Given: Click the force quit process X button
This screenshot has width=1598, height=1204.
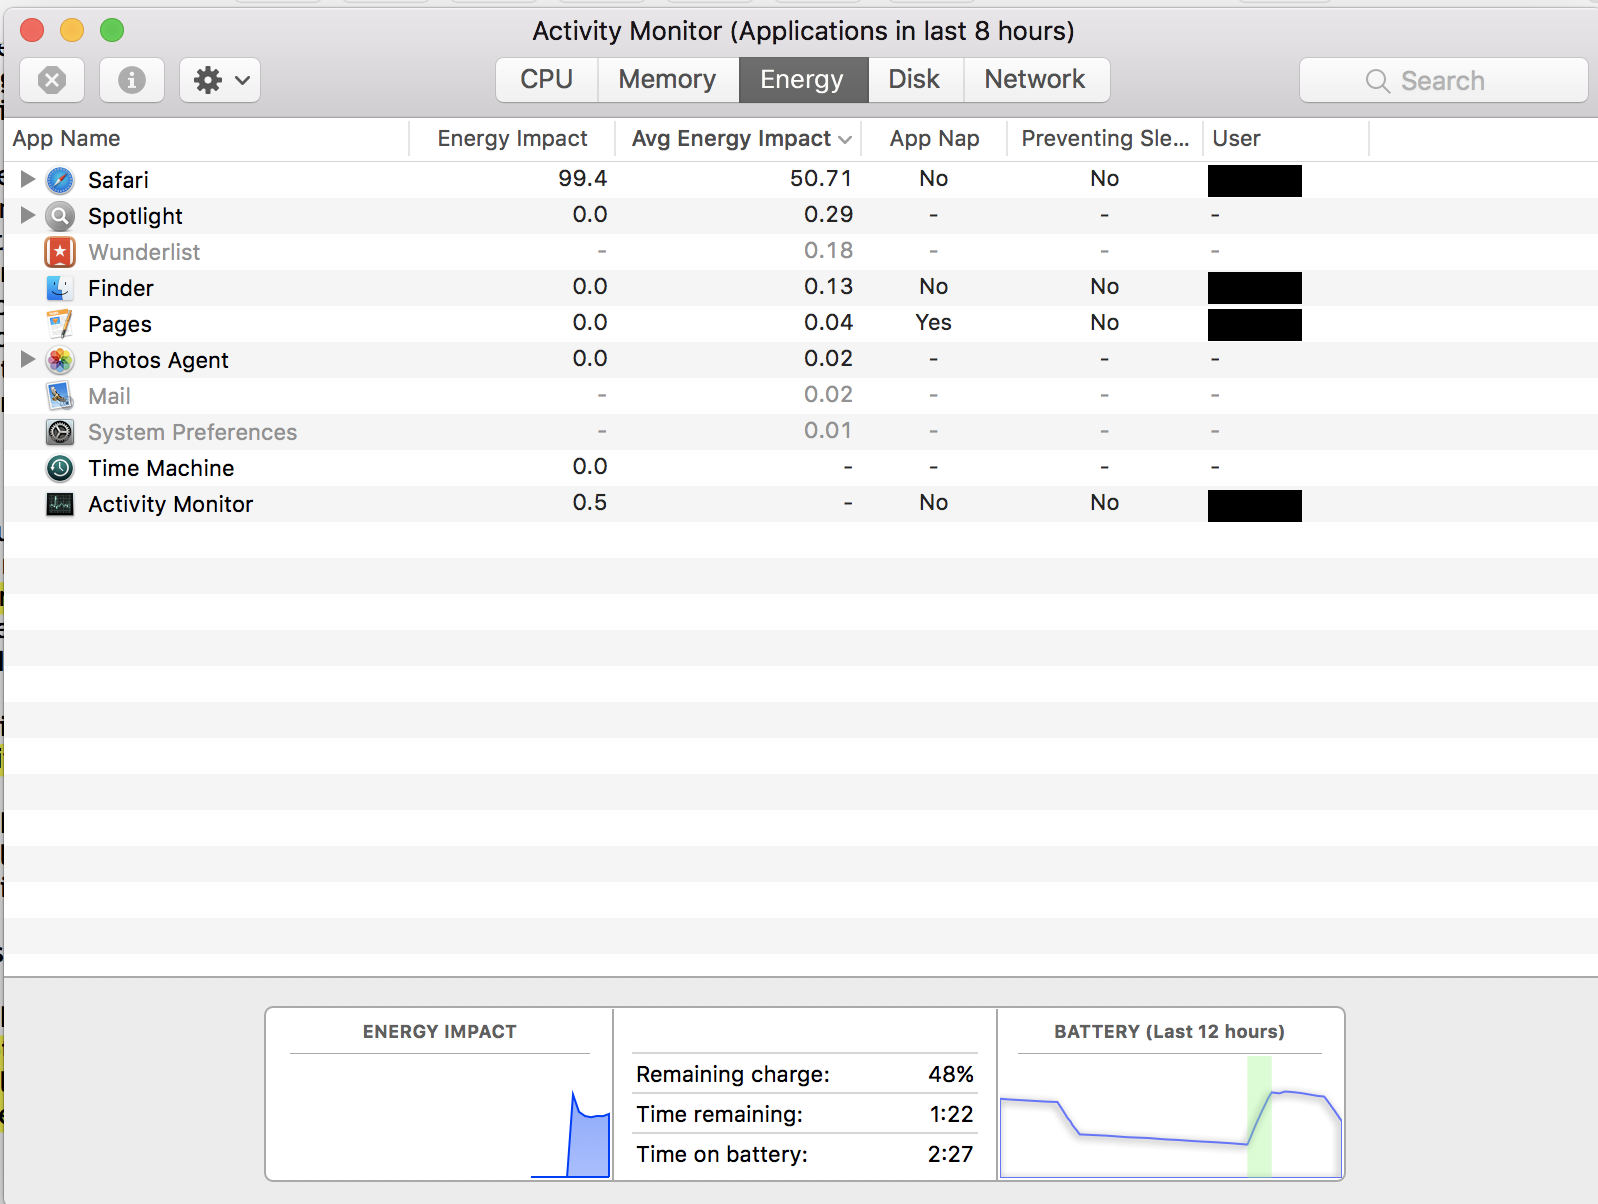Looking at the screenshot, I should click(52, 80).
